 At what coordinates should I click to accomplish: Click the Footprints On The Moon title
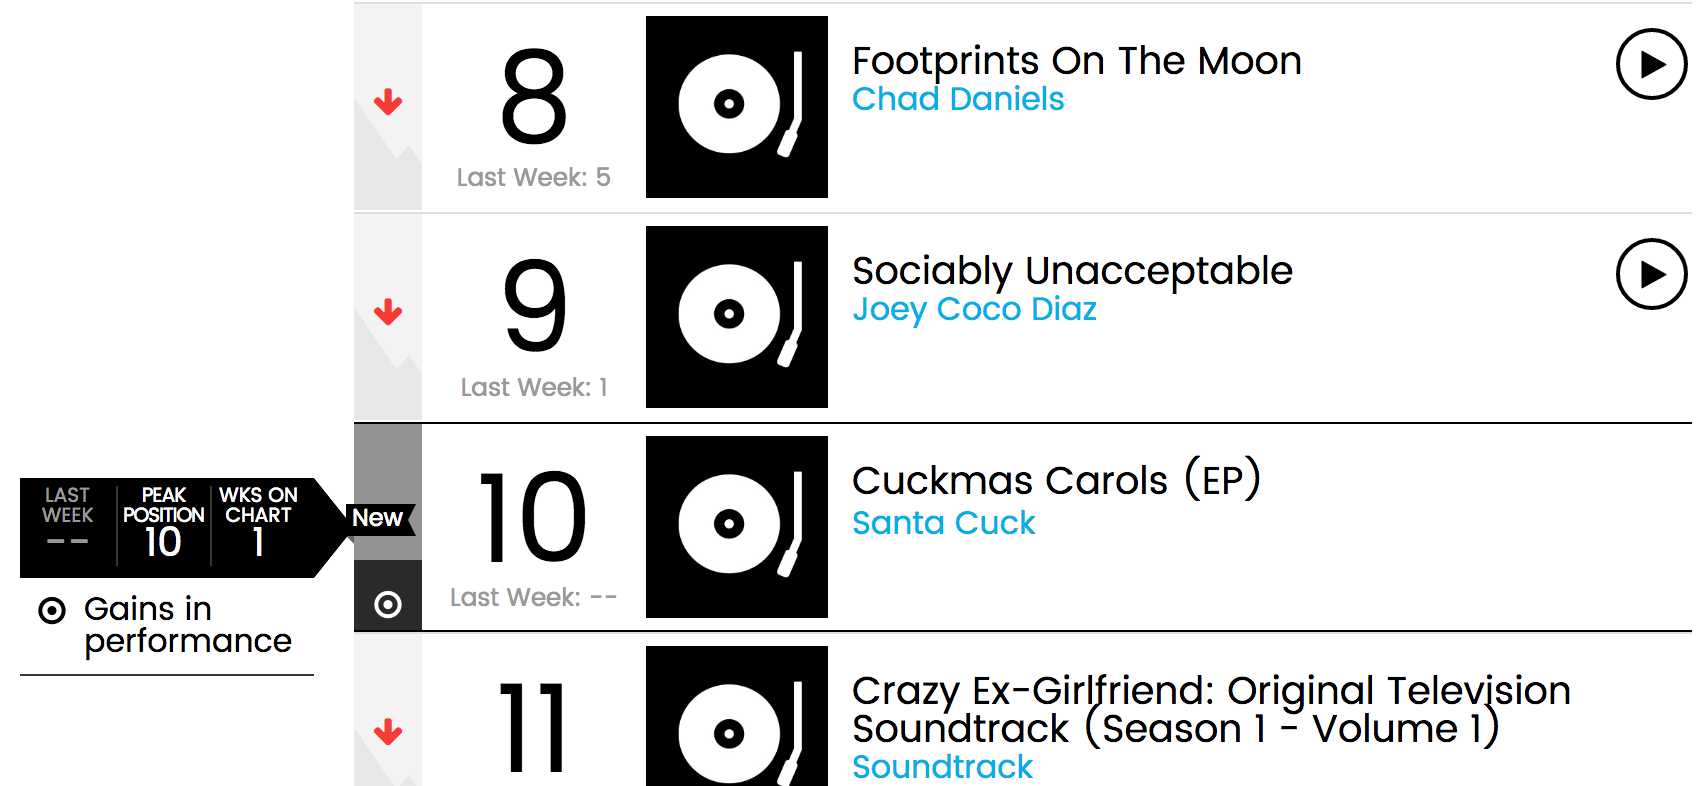pos(1076,61)
